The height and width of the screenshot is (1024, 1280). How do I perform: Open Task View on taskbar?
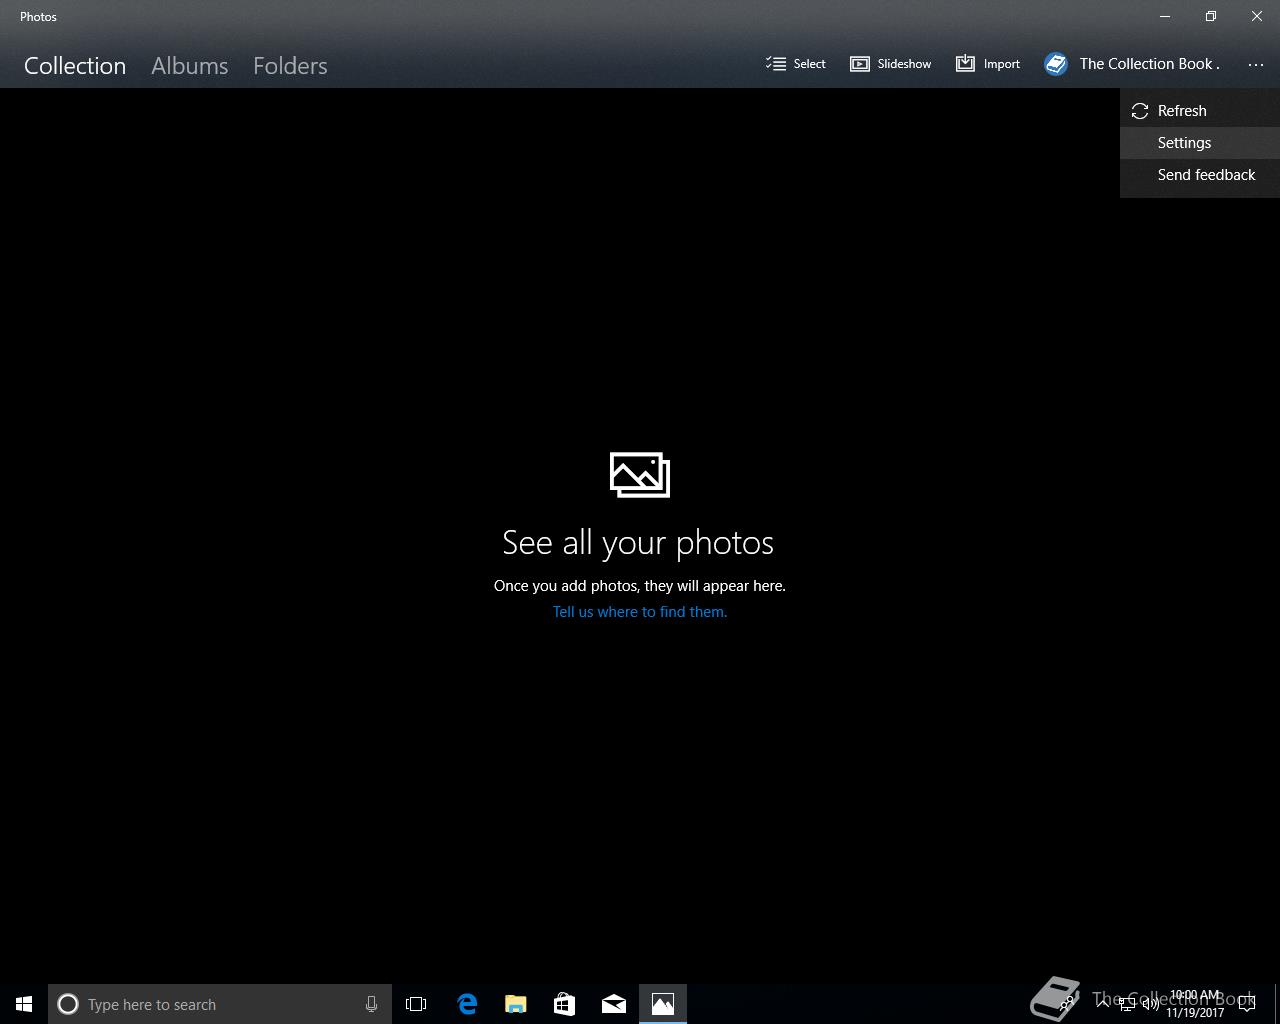point(416,1004)
